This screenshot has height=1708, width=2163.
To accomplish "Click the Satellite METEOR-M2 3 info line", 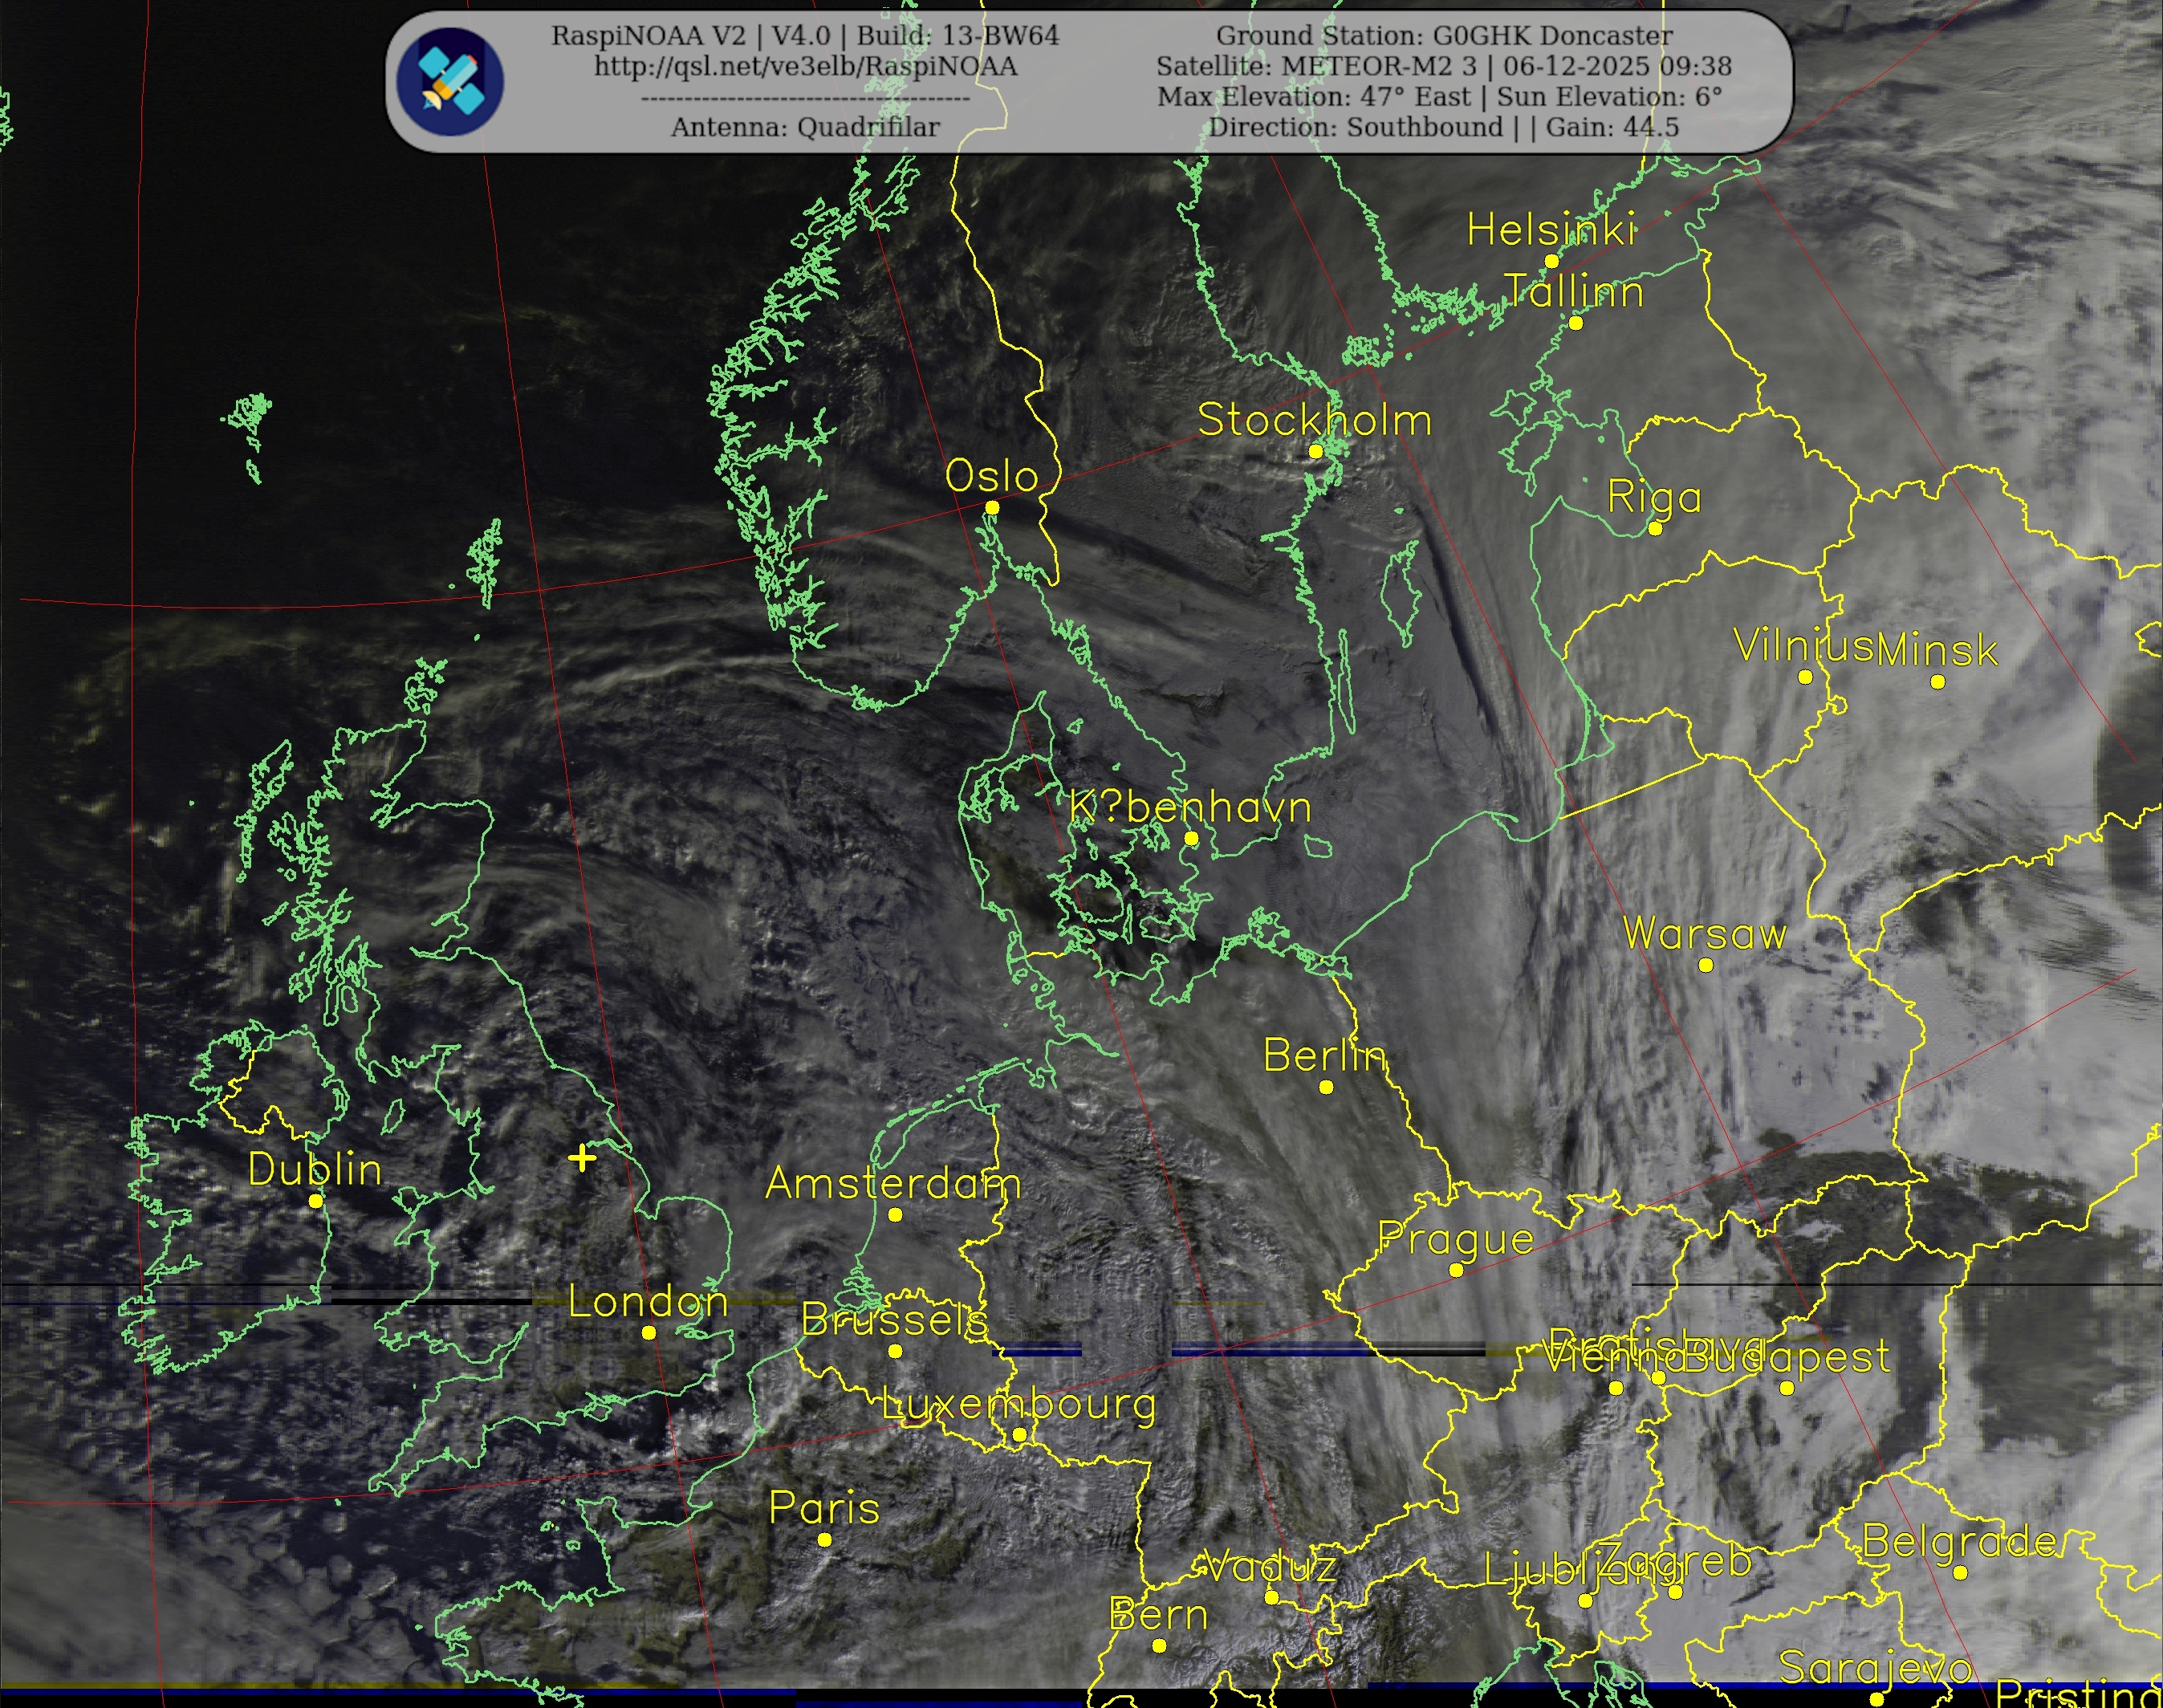I will pyautogui.click(x=1444, y=66).
